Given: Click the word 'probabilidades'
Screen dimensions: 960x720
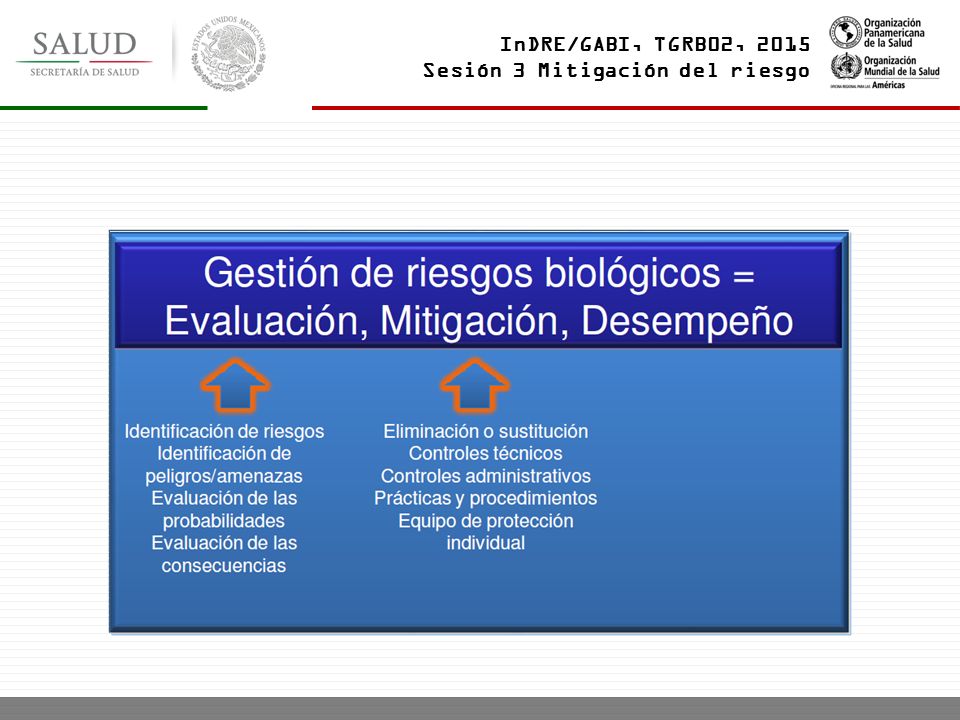Looking at the screenshot, I should 223,521.
